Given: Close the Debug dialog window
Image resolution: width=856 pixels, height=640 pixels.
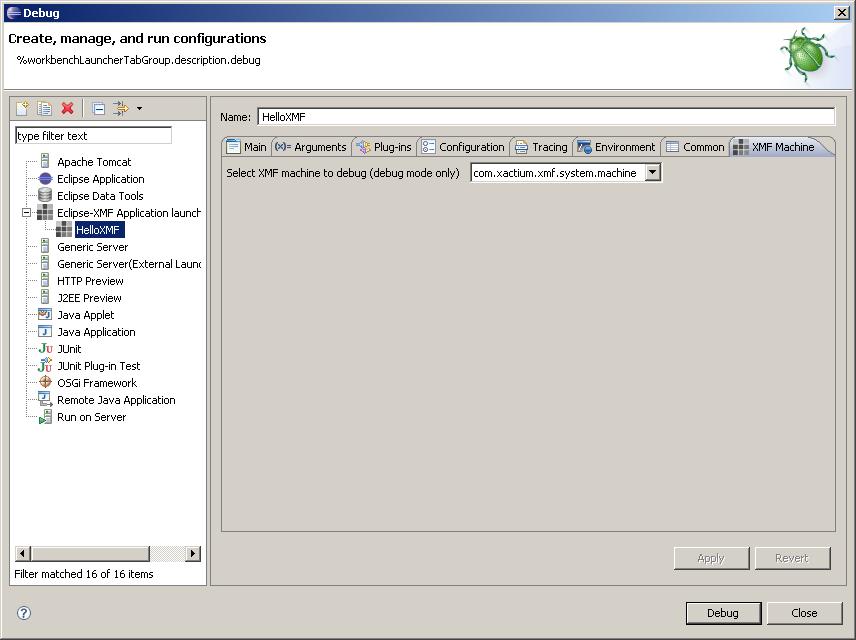Looking at the screenshot, I should pos(842,13).
